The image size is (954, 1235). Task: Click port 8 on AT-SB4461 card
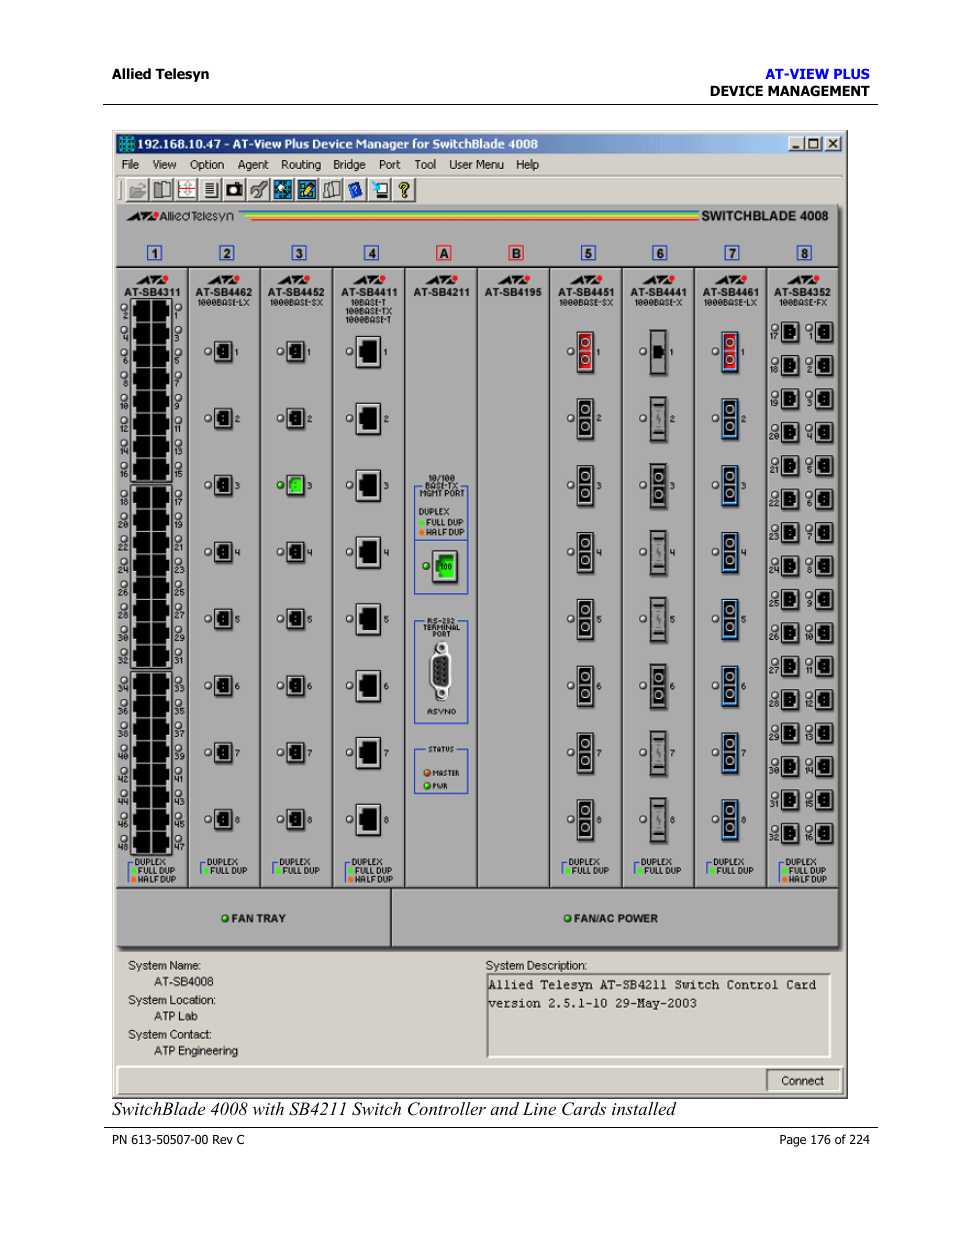(x=730, y=819)
